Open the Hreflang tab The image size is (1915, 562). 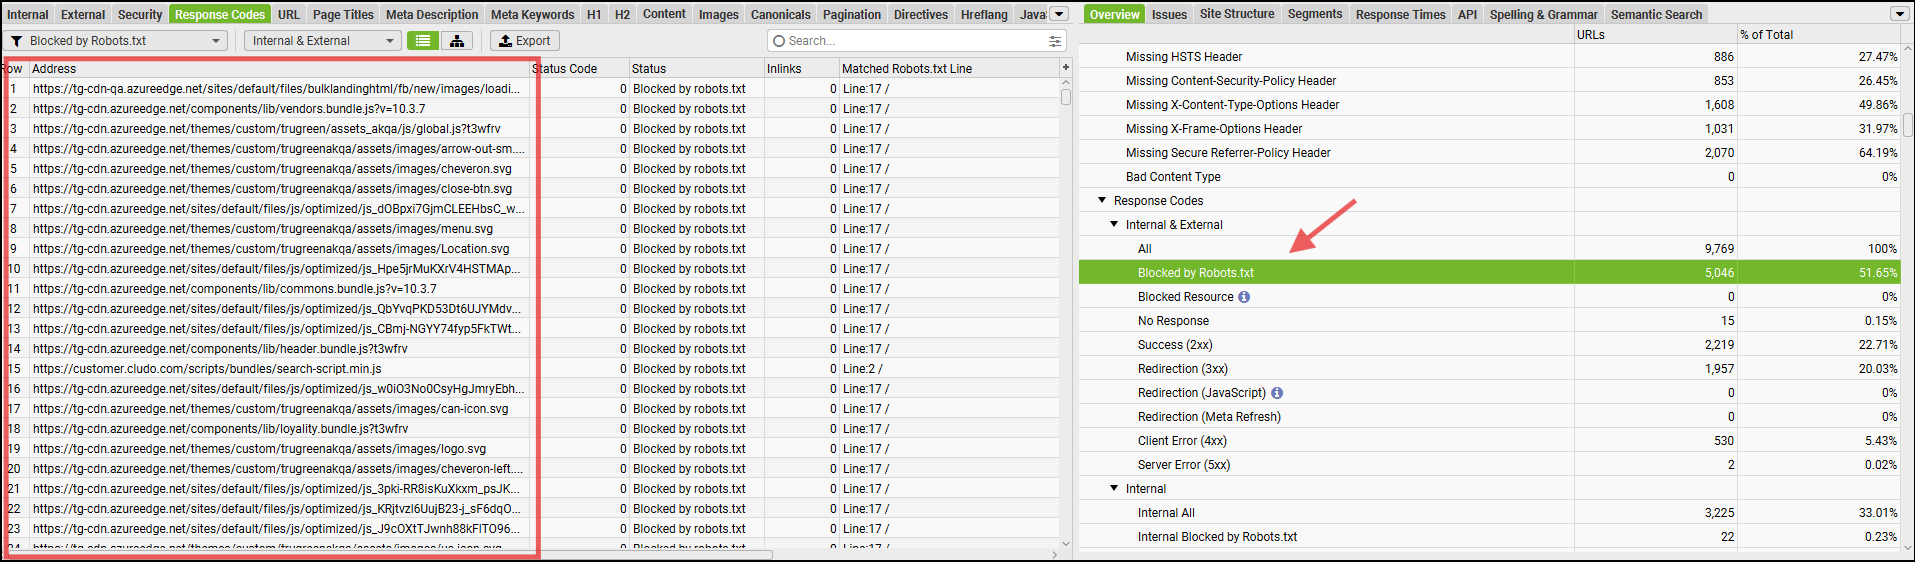pos(984,14)
